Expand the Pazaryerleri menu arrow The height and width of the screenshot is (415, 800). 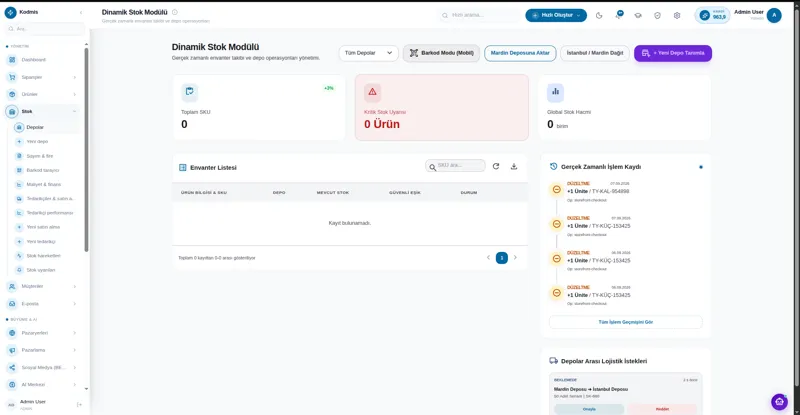(74, 333)
